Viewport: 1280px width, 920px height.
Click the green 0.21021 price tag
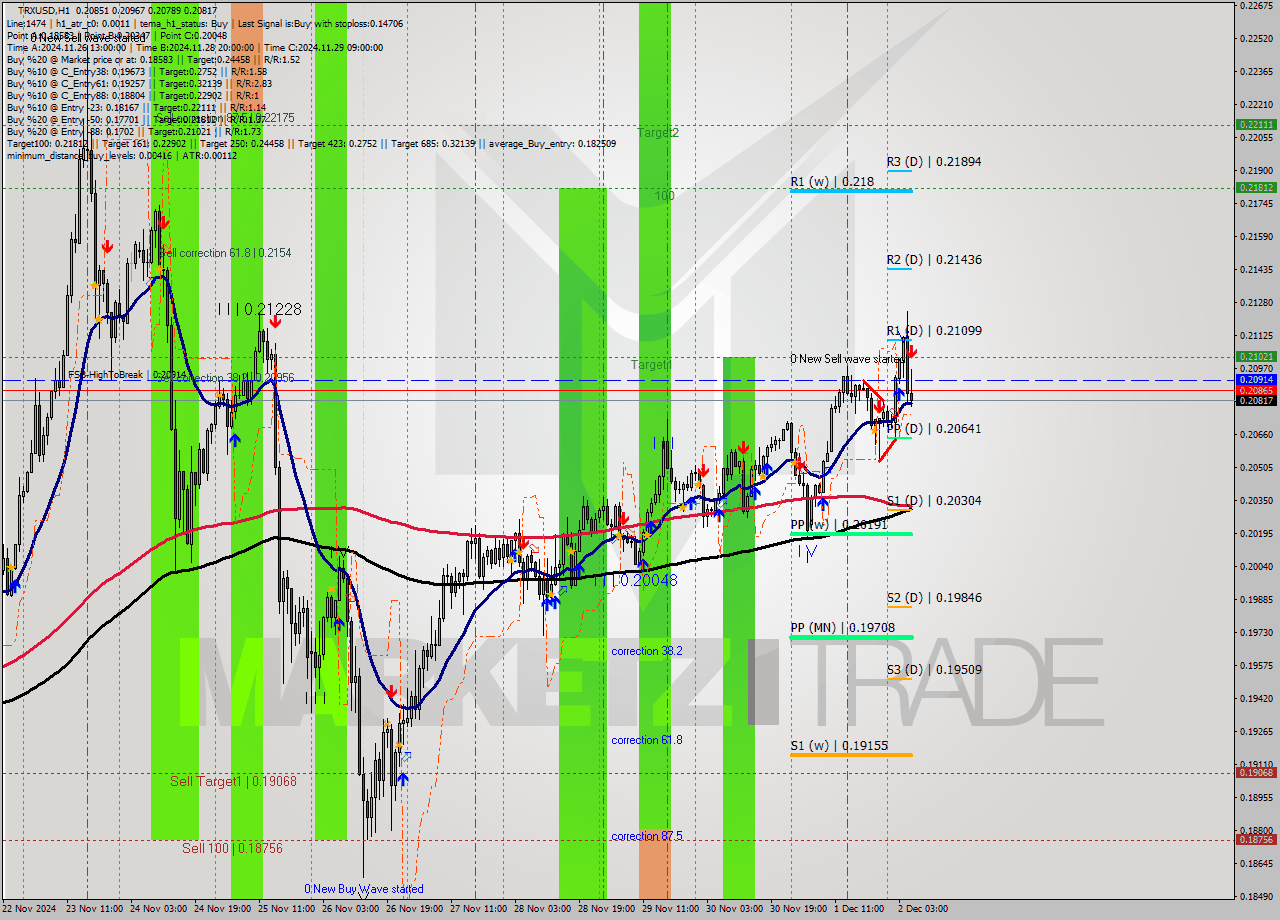(x=1256, y=356)
